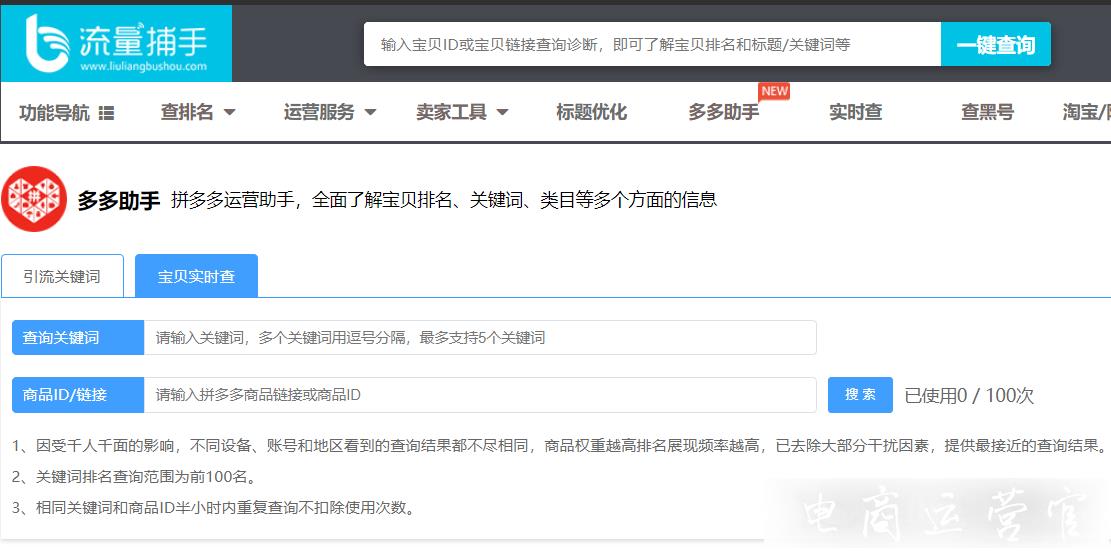Click the 查询关键词 blue label
The image size is (1111, 551).
click(x=78, y=338)
